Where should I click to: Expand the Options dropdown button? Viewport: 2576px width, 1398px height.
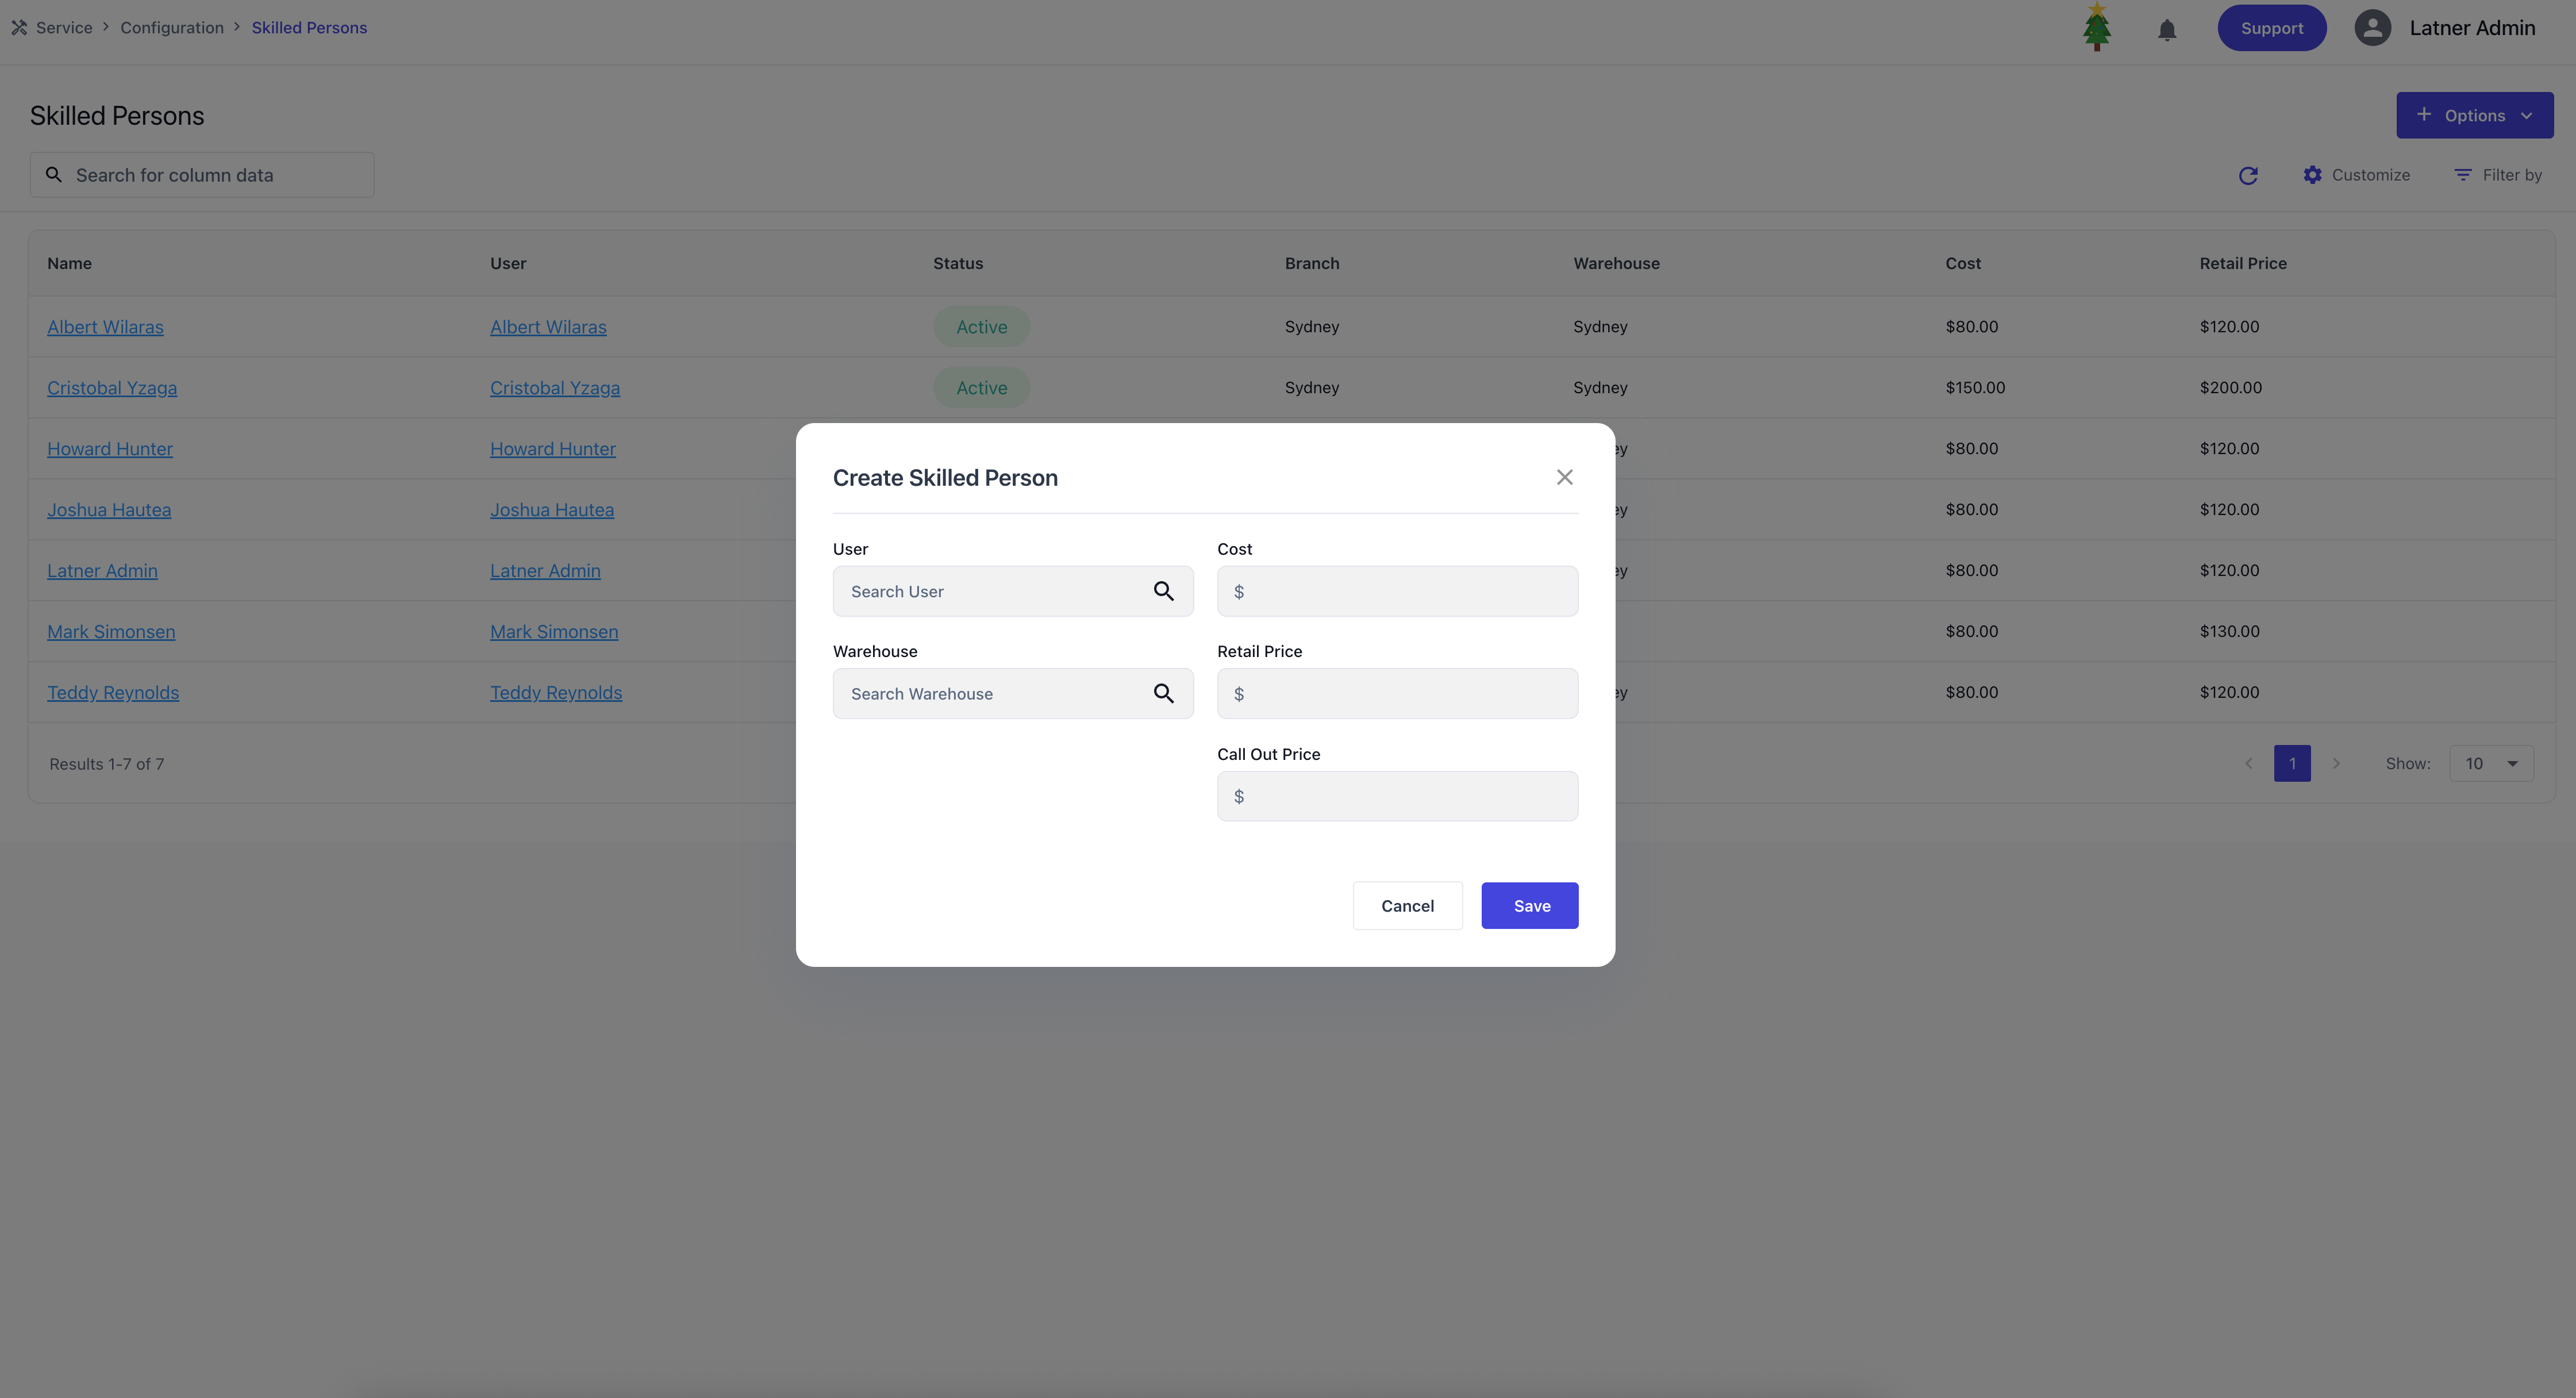[2474, 115]
